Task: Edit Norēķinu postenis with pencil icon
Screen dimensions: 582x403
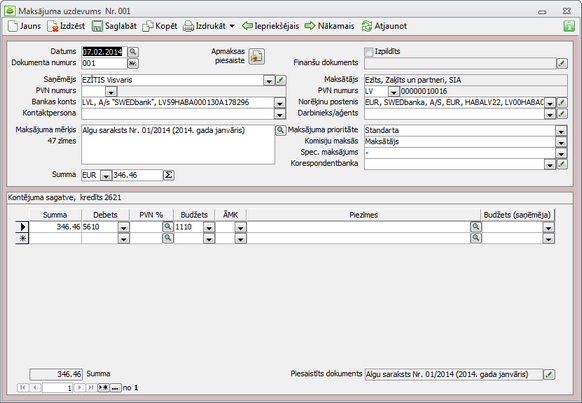Action: pos(562,102)
